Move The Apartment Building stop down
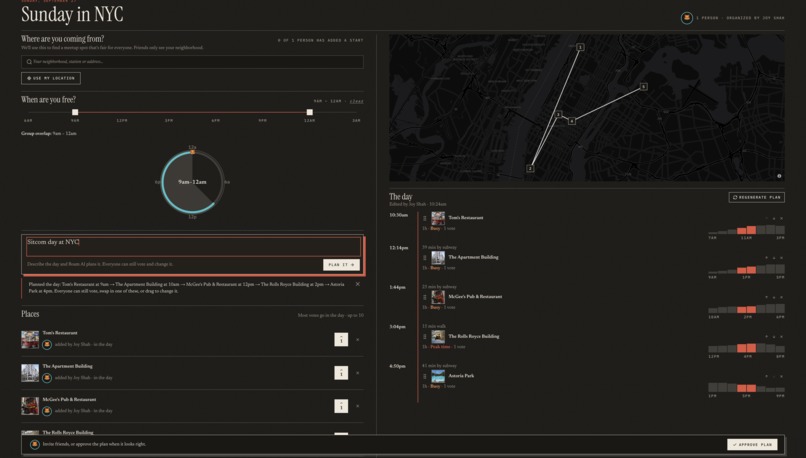Image resolution: width=806 pixels, height=458 pixels. [x=774, y=258]
